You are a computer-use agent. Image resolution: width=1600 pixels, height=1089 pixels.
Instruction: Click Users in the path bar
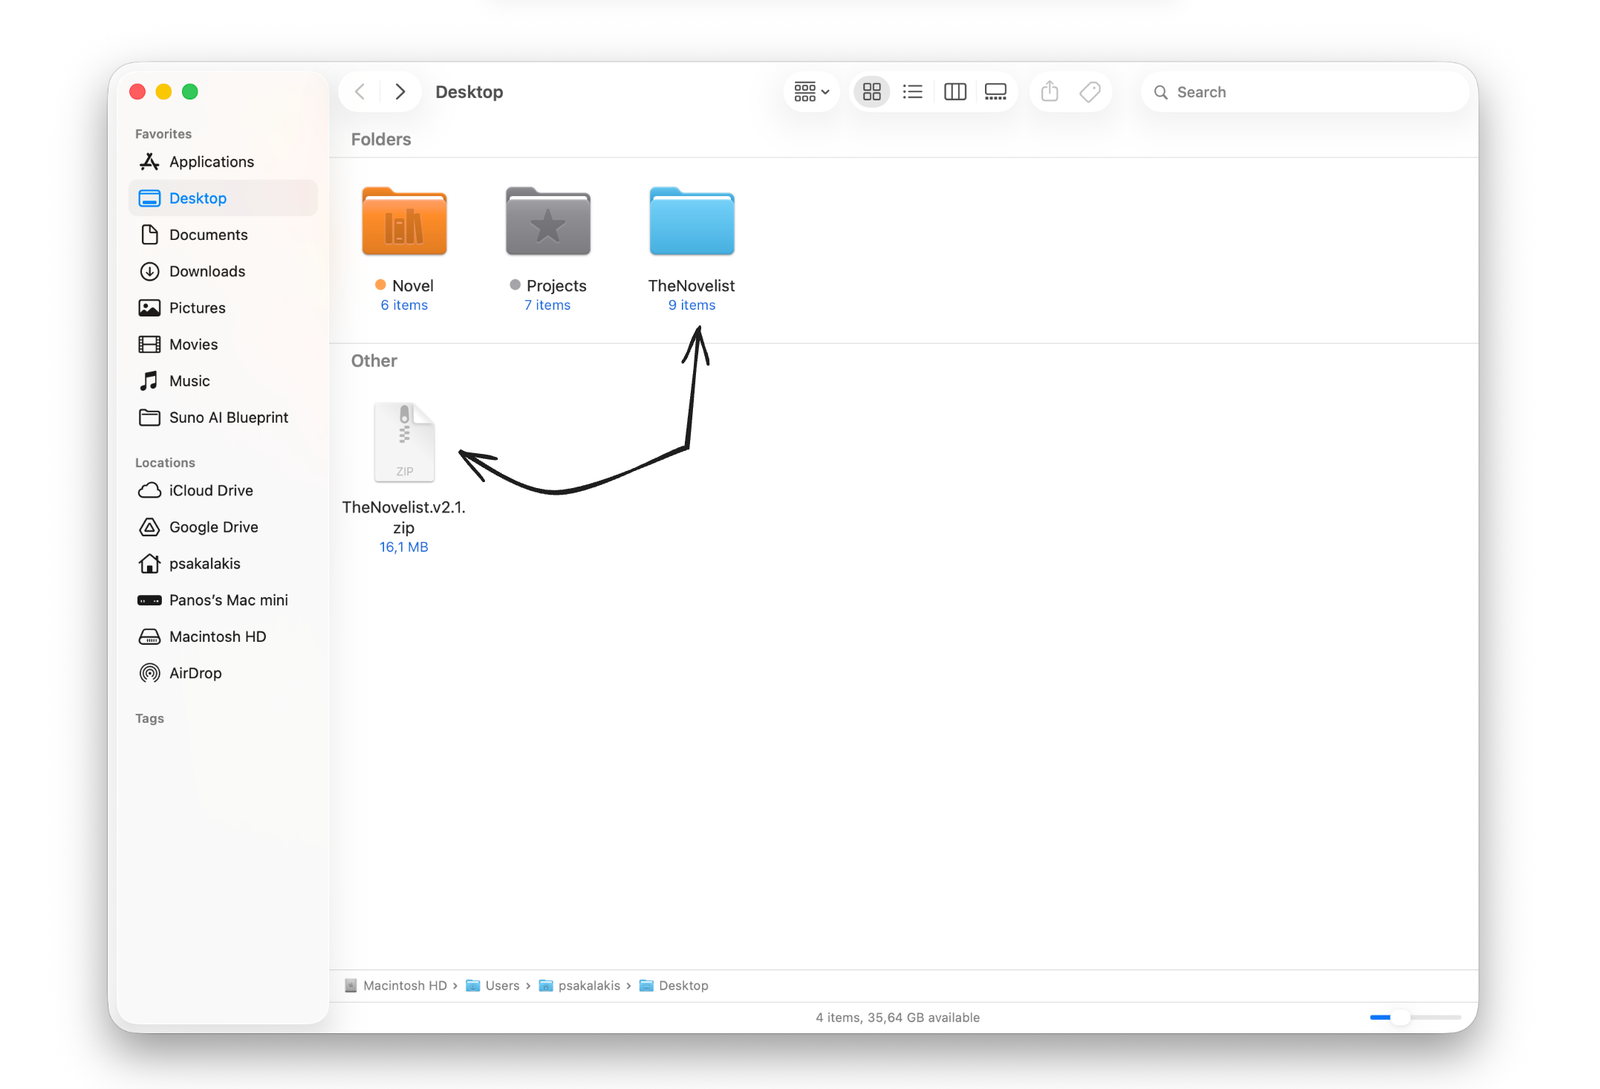(501, 986)
